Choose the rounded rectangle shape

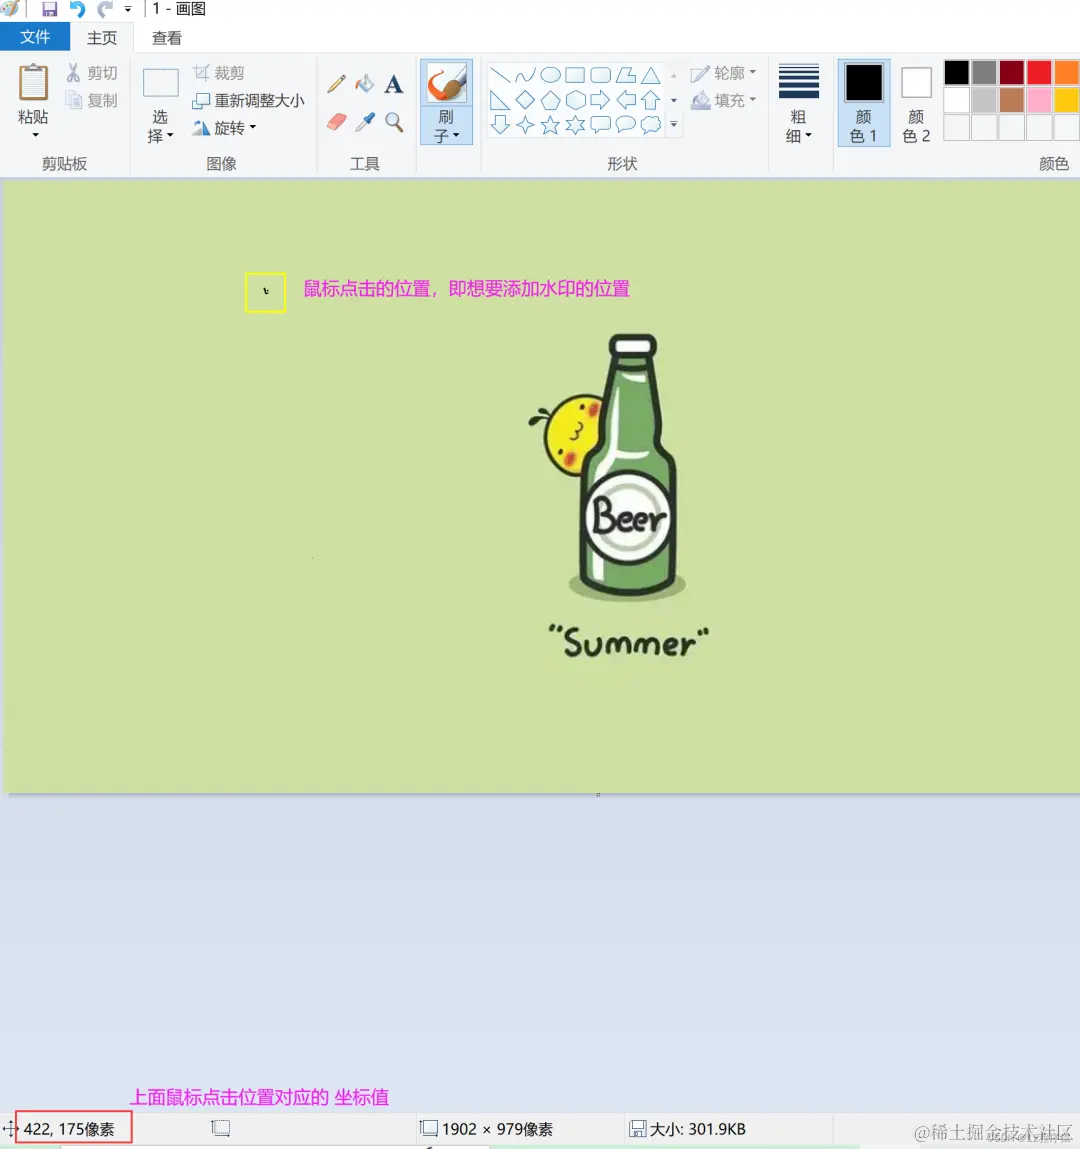point(600,75)
